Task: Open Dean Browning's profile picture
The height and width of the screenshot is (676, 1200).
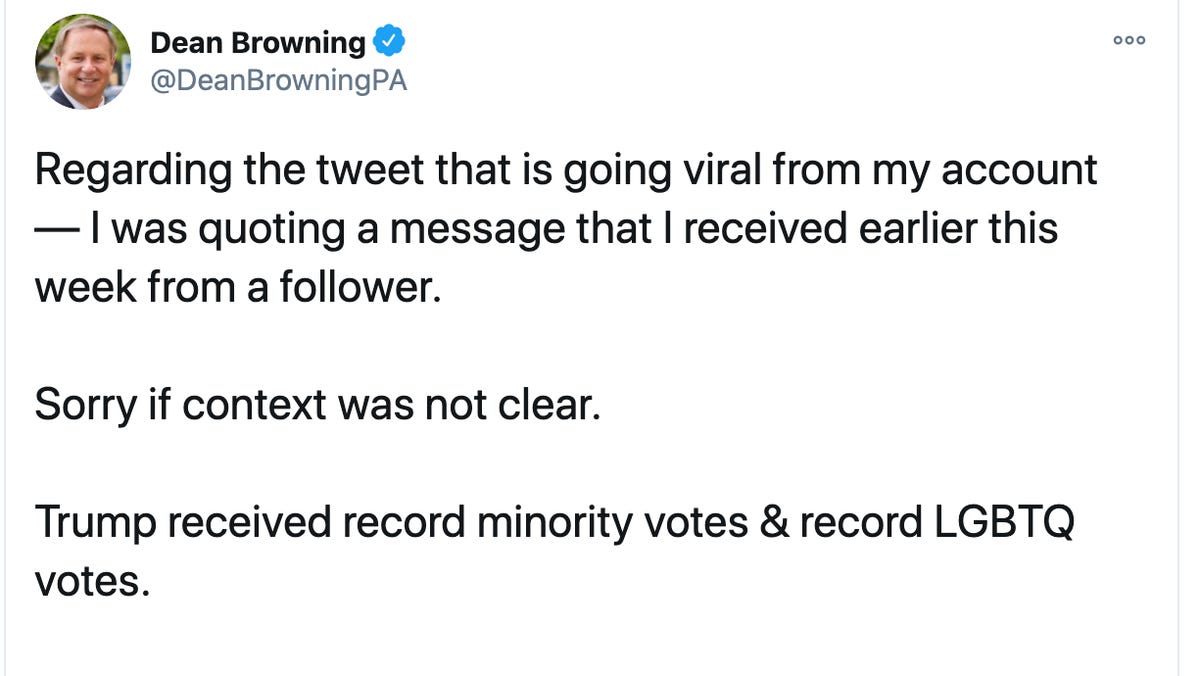Action: [83, 61]
